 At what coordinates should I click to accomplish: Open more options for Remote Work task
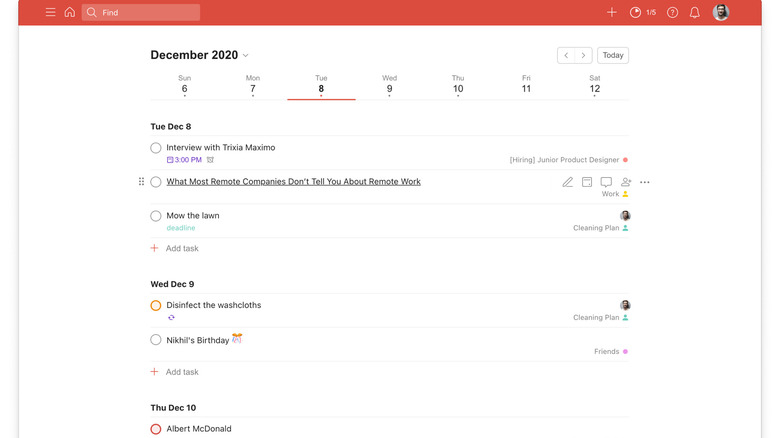pyautogui.click(x=645, y=182)
